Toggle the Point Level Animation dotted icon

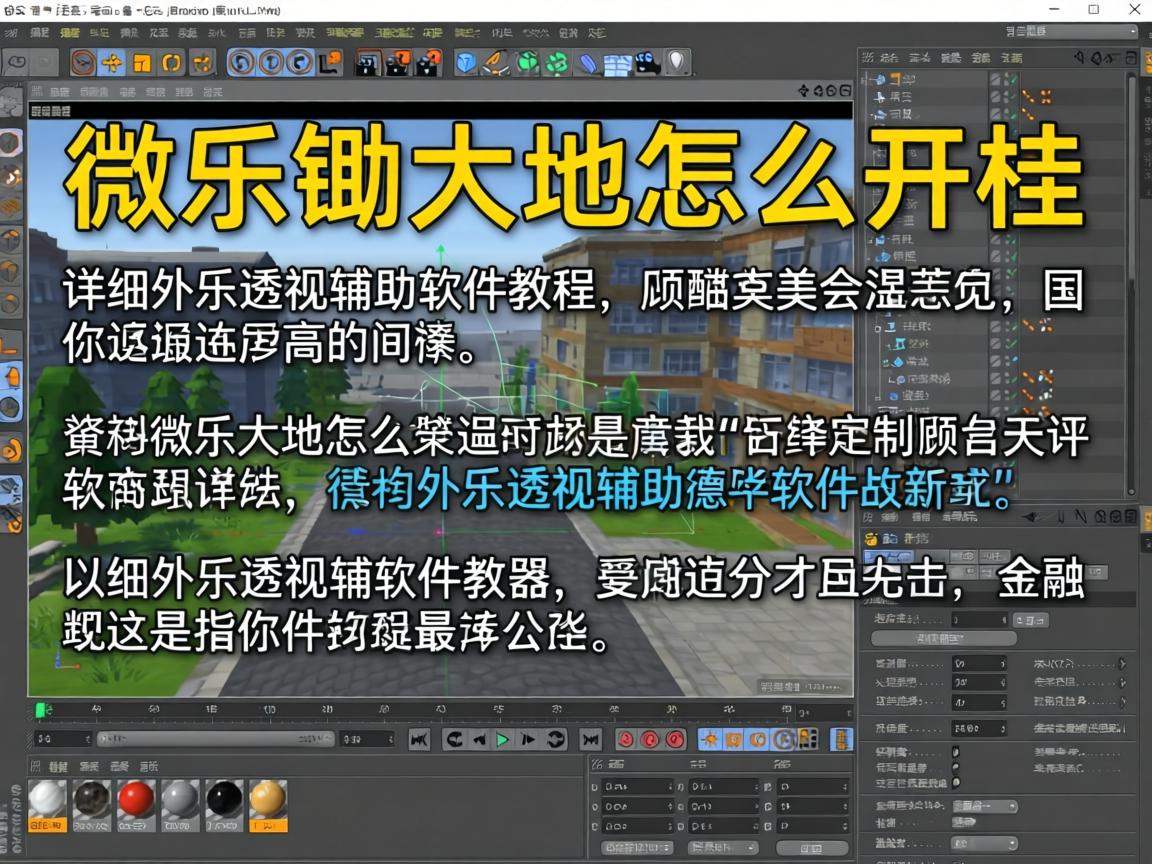click(807, 739)
